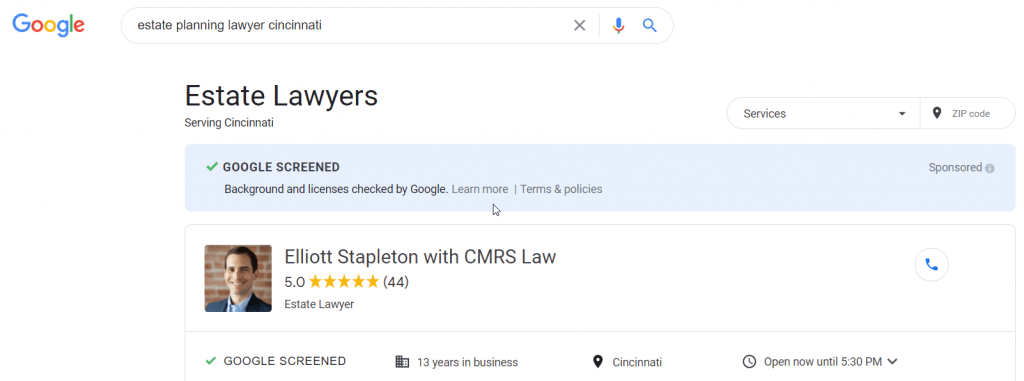Open the Learn more link
The height and width of the screenshot is (381, 1024).
[479, 189]
